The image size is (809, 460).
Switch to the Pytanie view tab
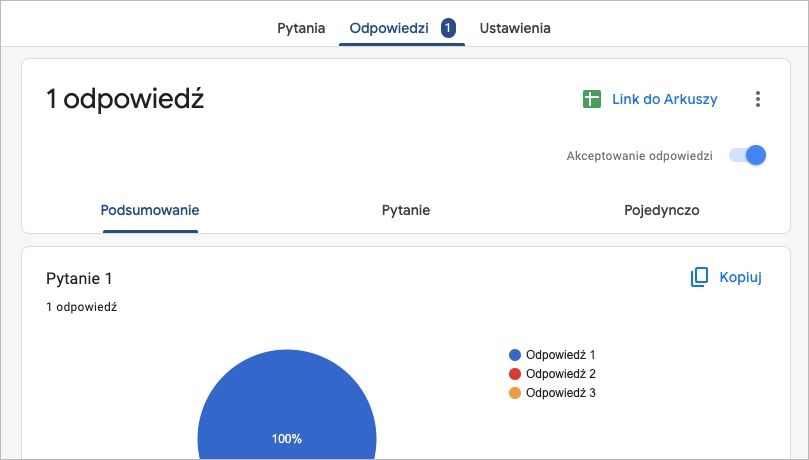(406, 210)
